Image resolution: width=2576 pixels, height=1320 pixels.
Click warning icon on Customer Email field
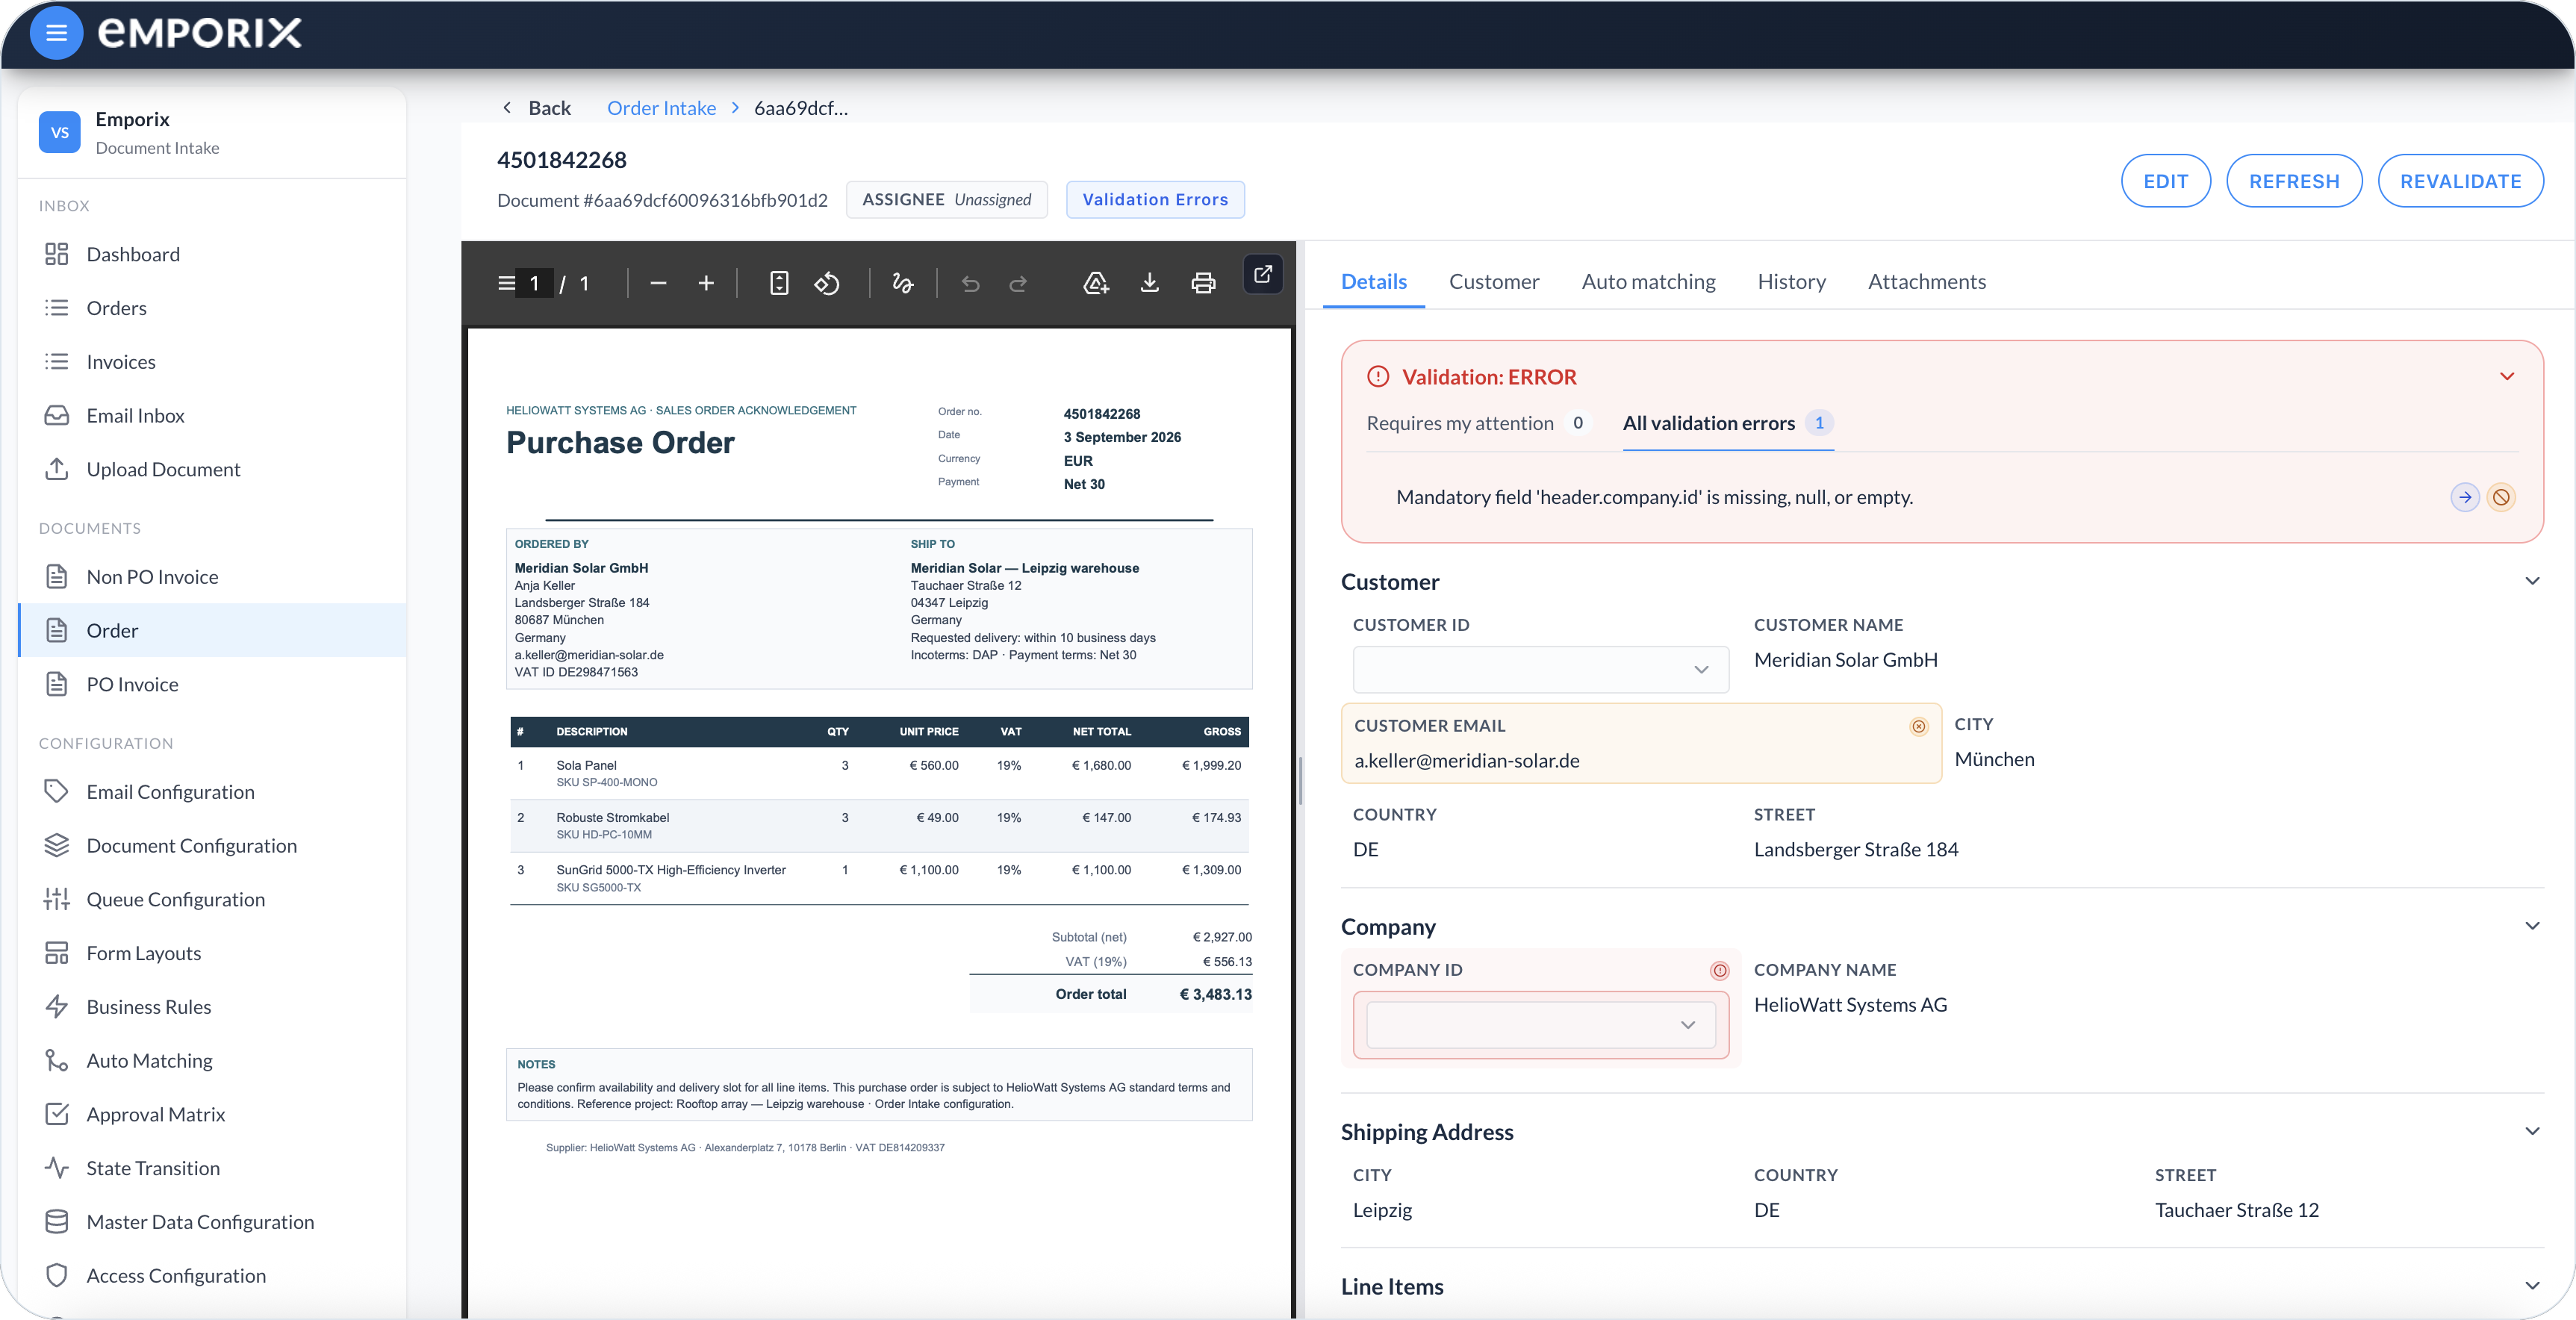(1919, 726)
